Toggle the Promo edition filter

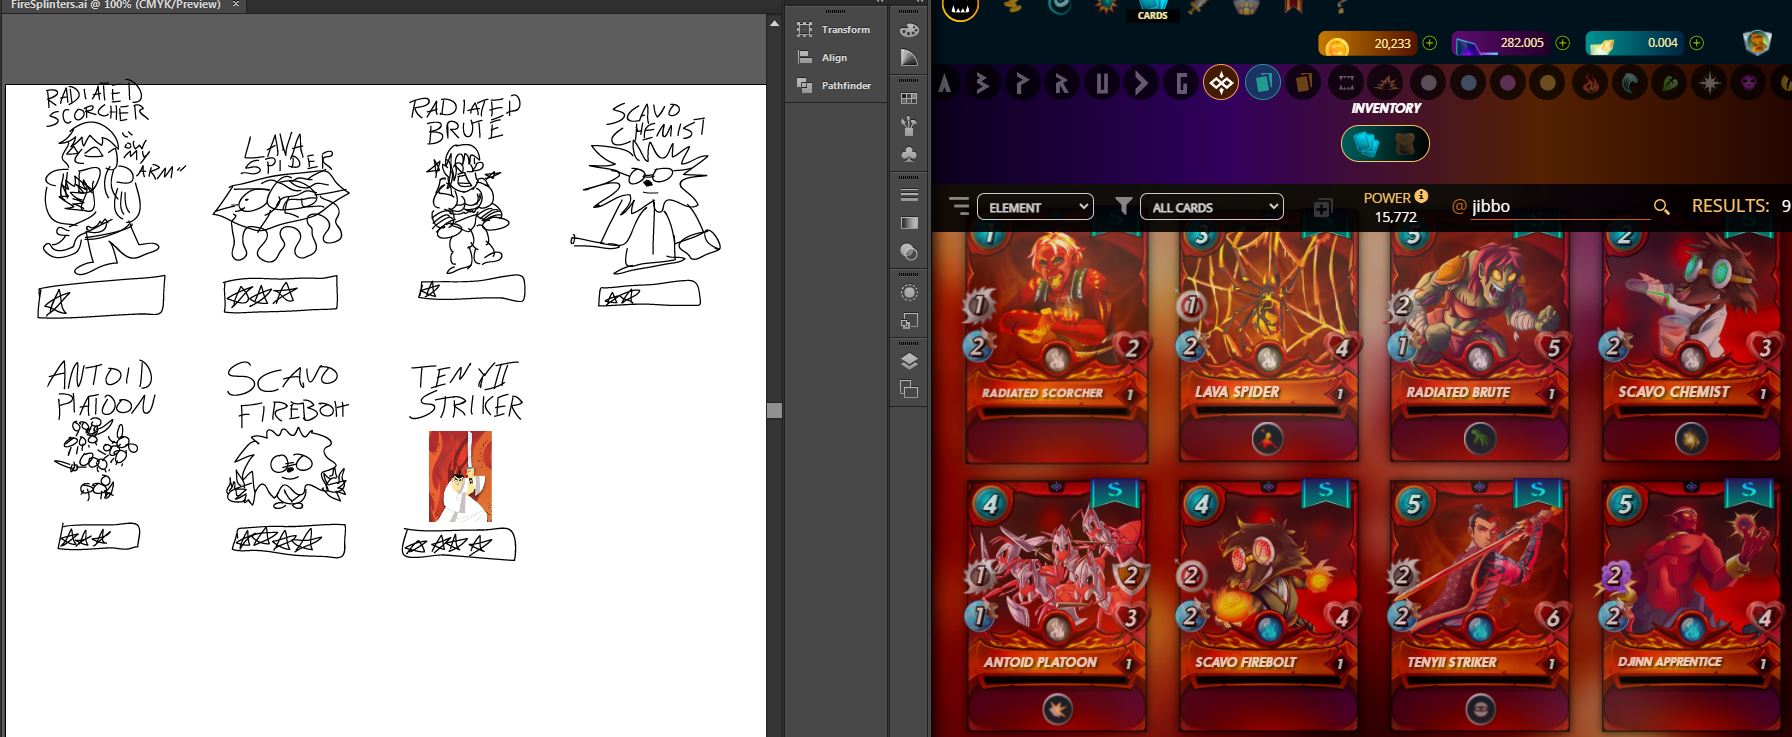click(x=1021, y=83)
